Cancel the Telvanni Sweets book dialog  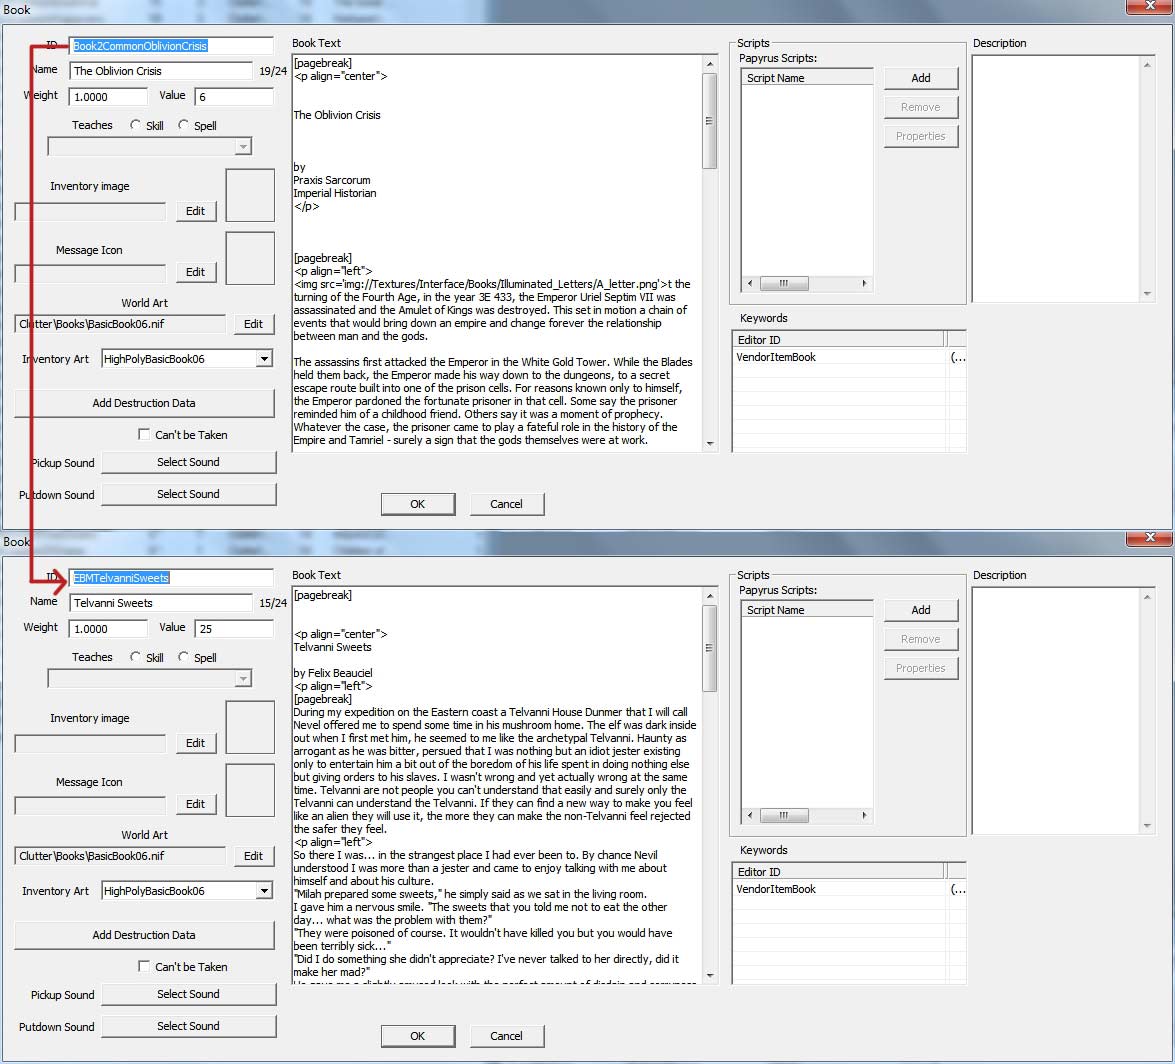click(506, 1036)
